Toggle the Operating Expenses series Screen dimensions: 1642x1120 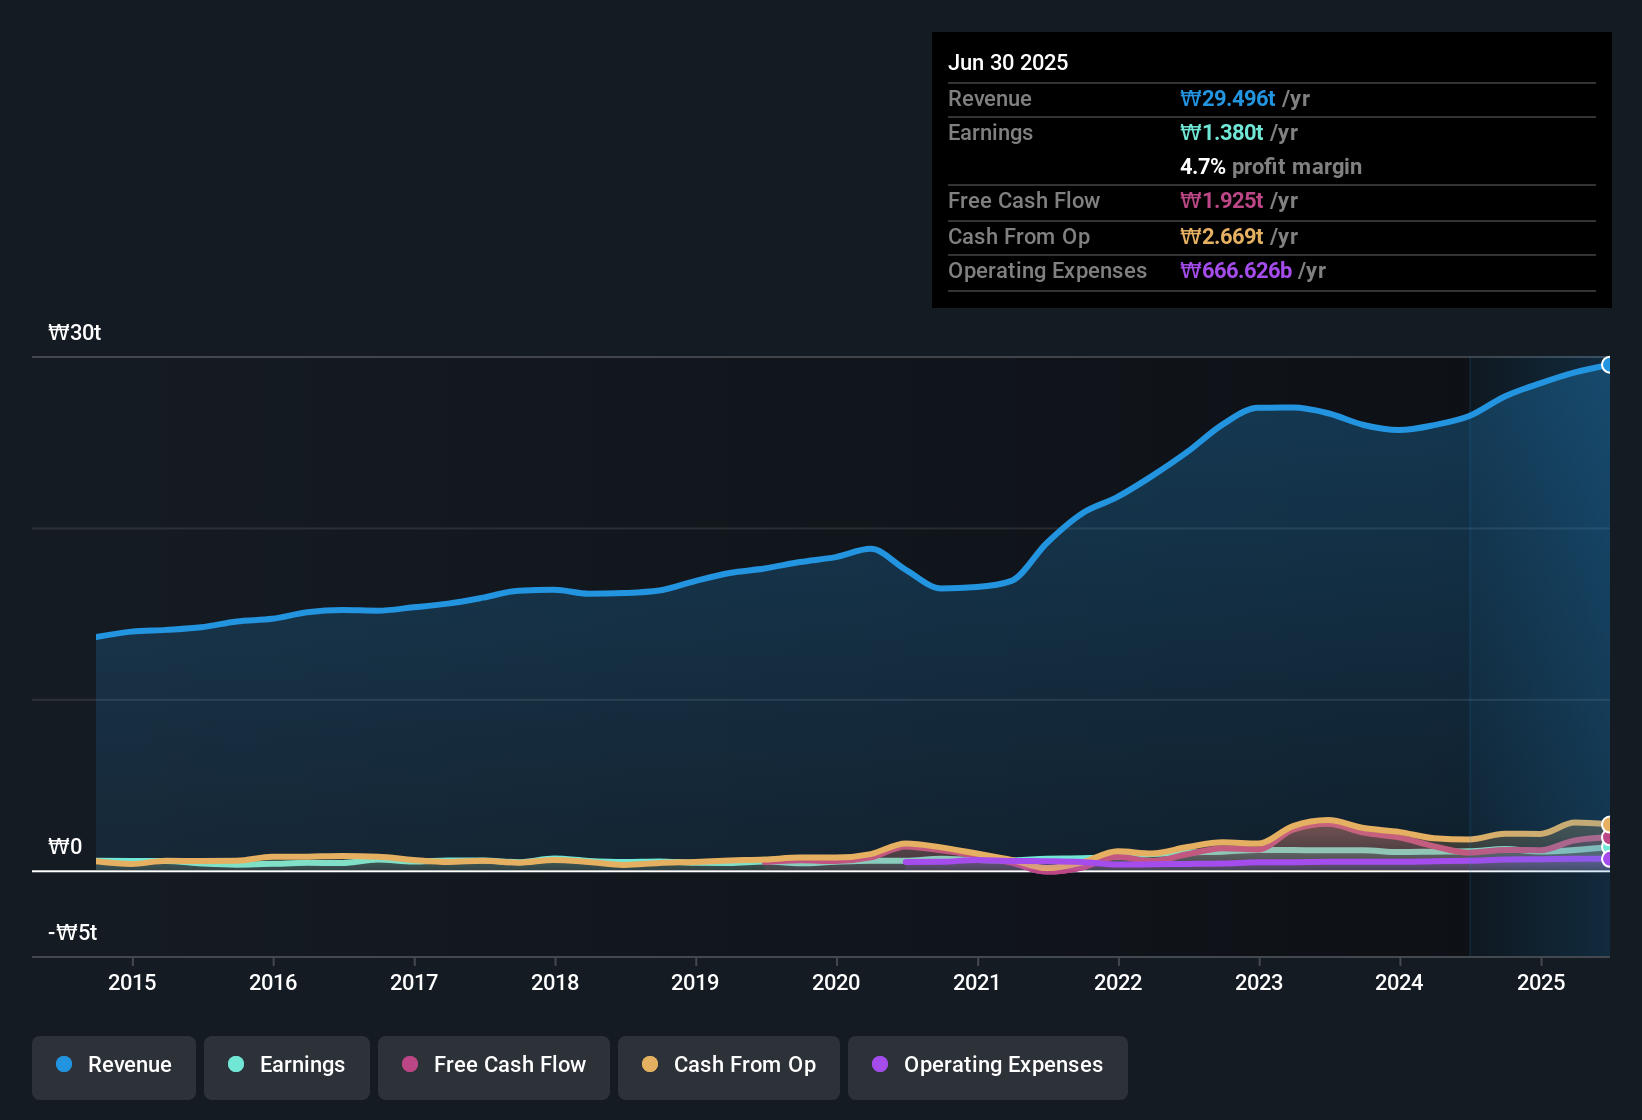(x=988, y=1065)
